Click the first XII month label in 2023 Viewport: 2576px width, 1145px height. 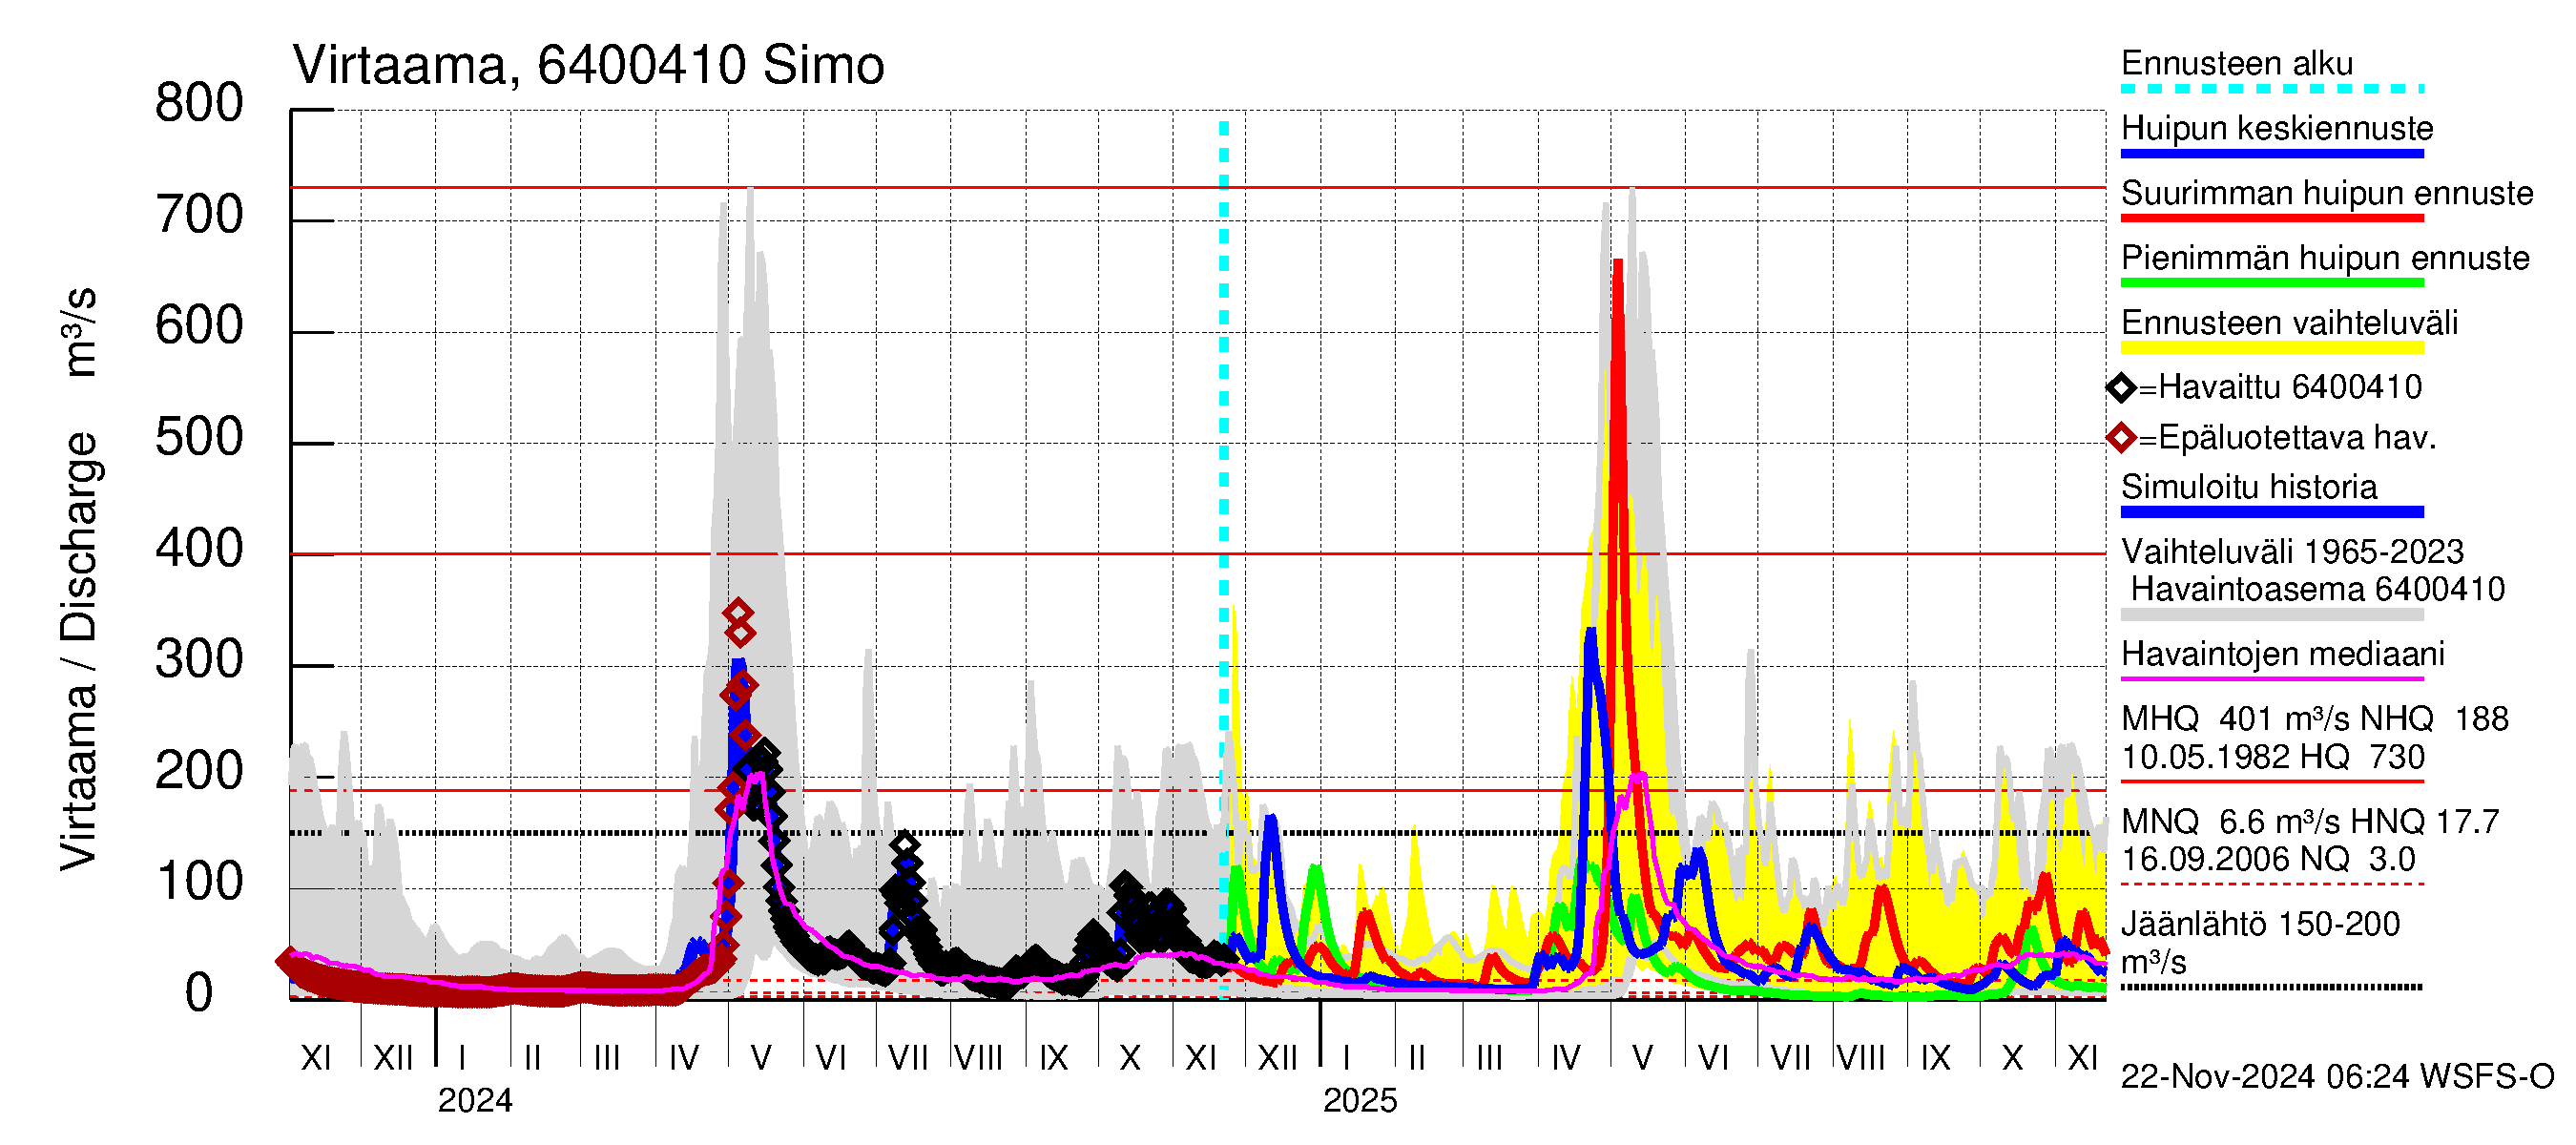pos(393,1058)
